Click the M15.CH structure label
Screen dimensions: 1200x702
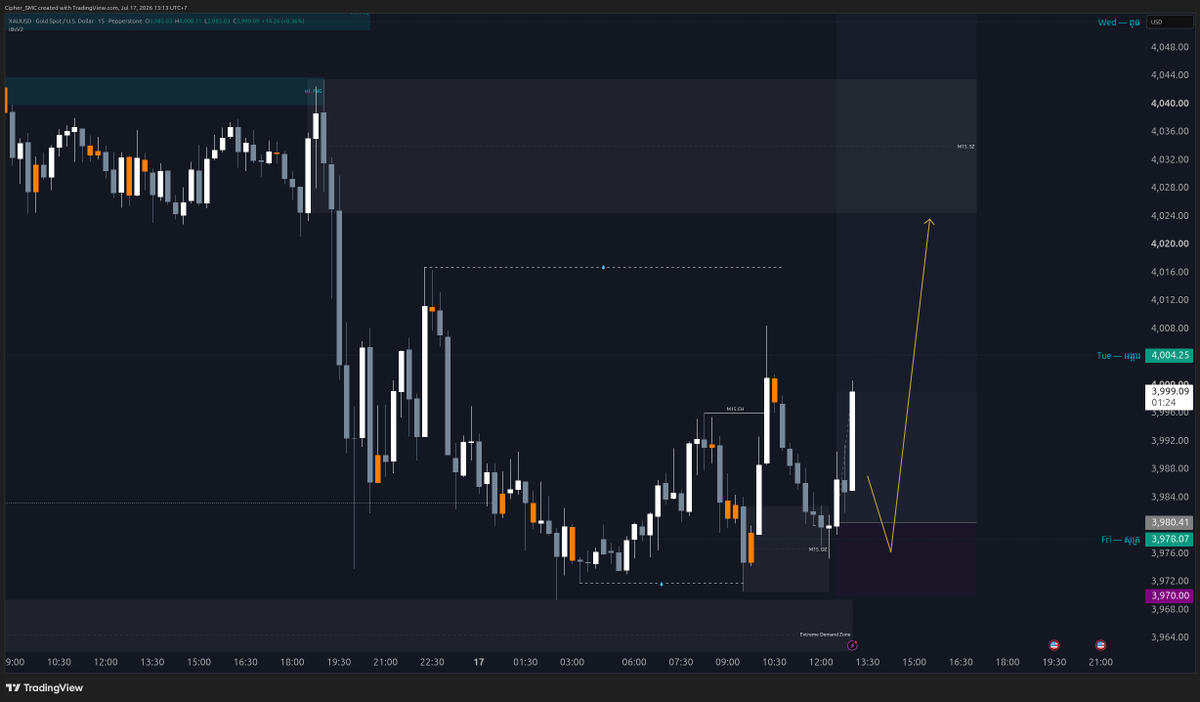[x=735, y=409]
